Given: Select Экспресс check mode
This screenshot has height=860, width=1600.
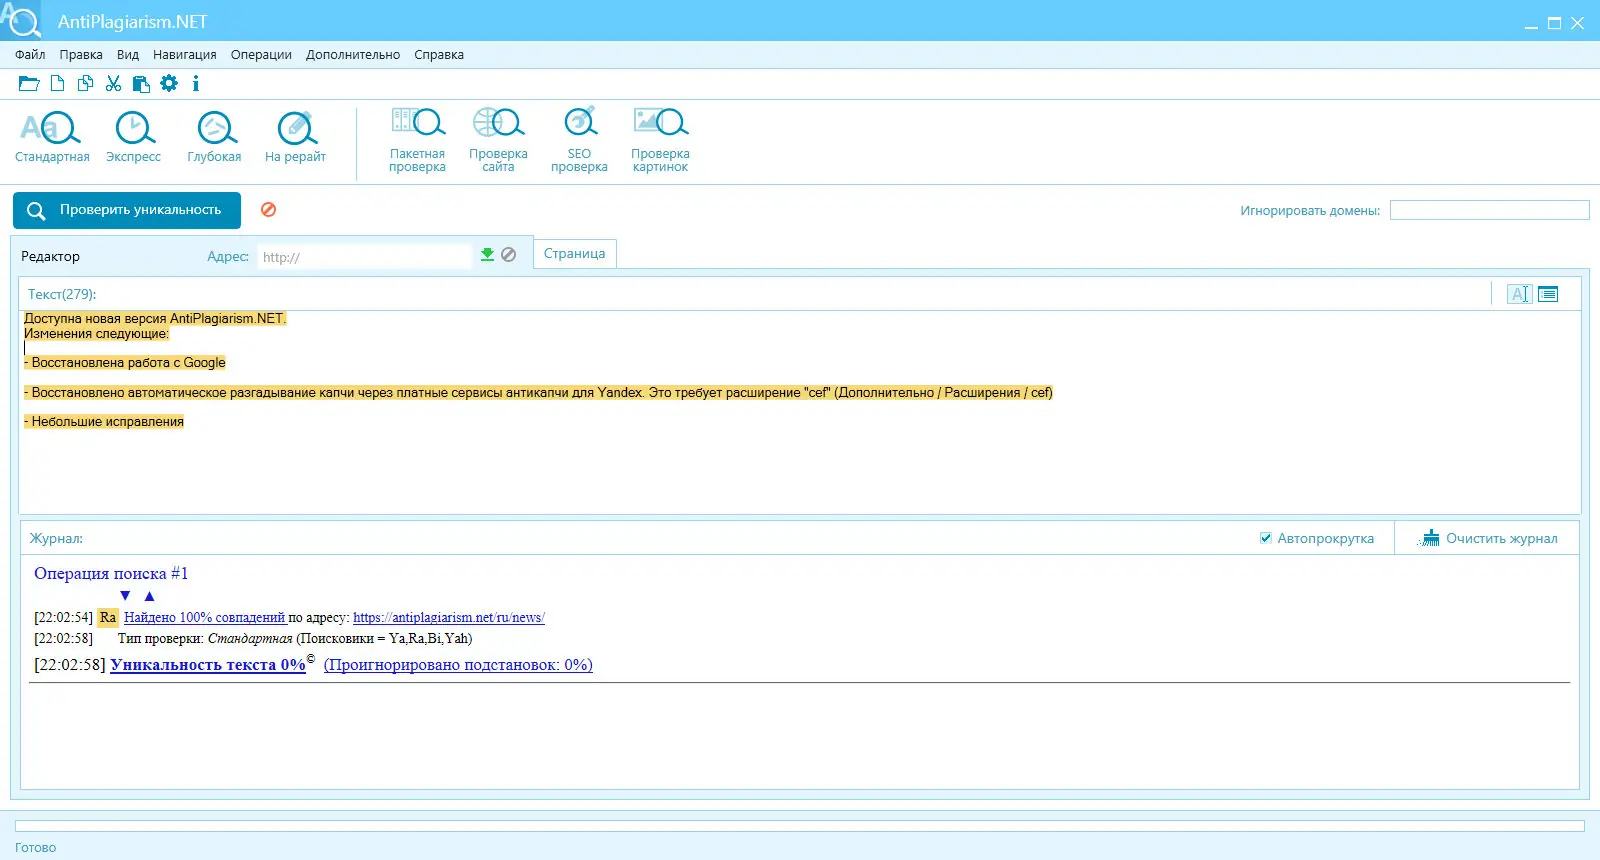Looking at the screenshot, I should tap(134, 137).
